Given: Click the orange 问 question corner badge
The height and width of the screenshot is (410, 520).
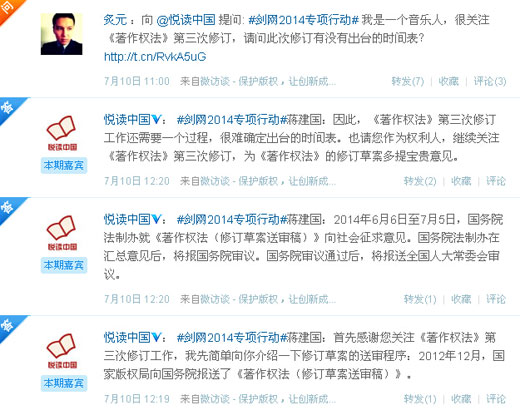Looking at the screenshot, I should pyautogui.click(x=8, y=8).
